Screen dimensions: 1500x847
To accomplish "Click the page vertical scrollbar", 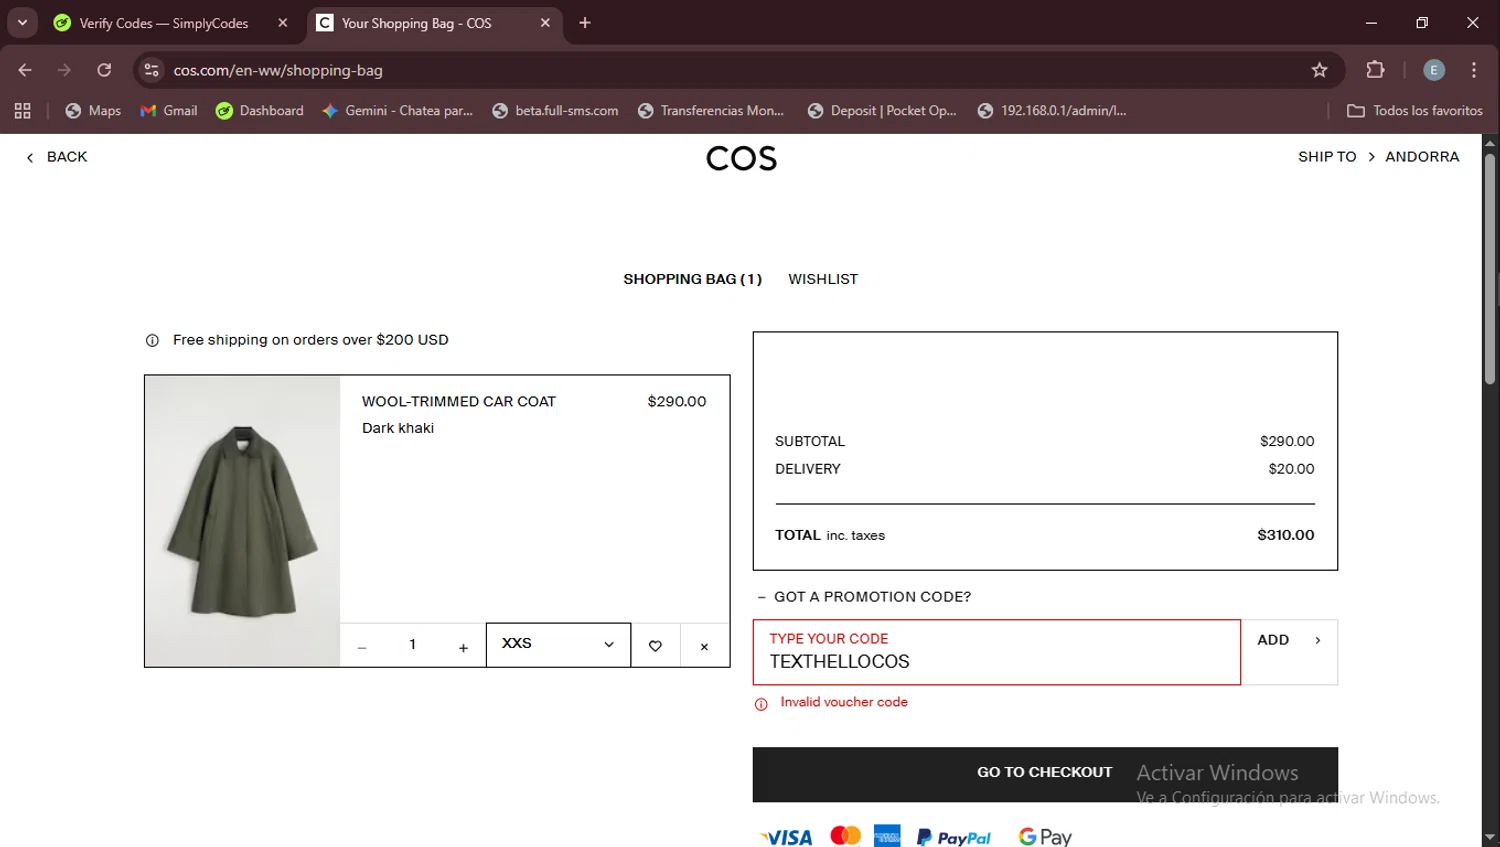I will (x=1490, y=270).
